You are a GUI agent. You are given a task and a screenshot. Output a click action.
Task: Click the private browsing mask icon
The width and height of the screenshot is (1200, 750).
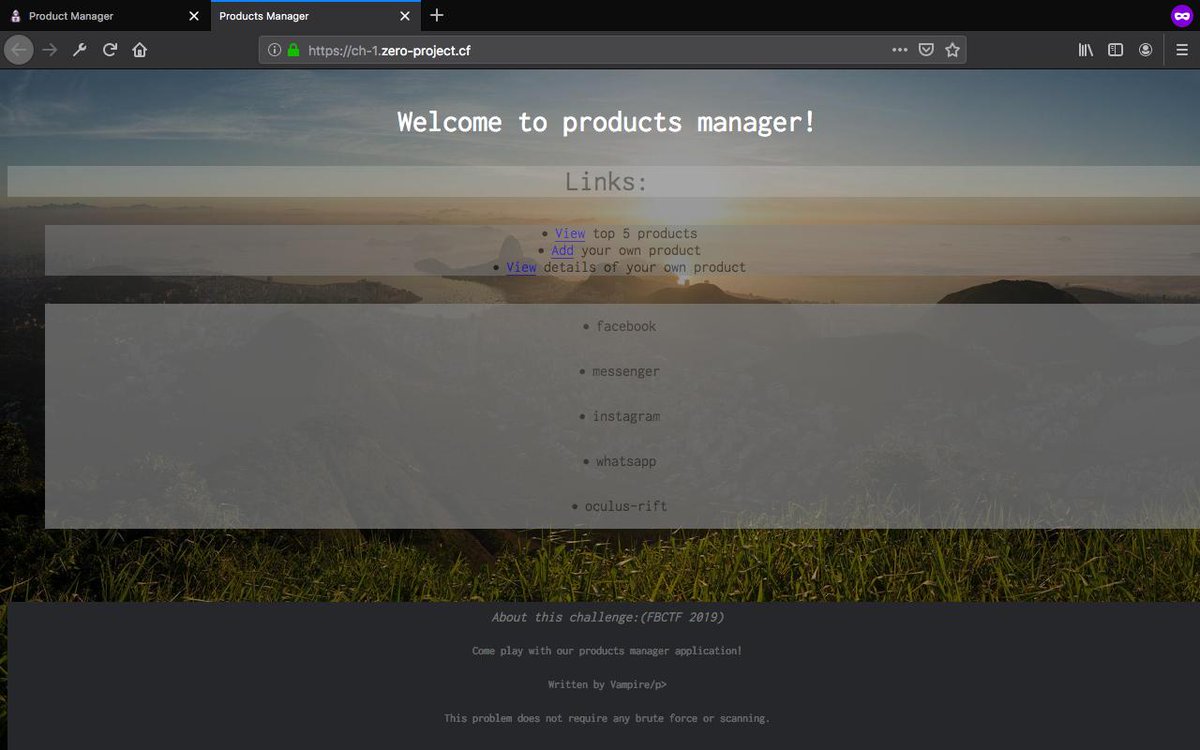pos(1182,16)
